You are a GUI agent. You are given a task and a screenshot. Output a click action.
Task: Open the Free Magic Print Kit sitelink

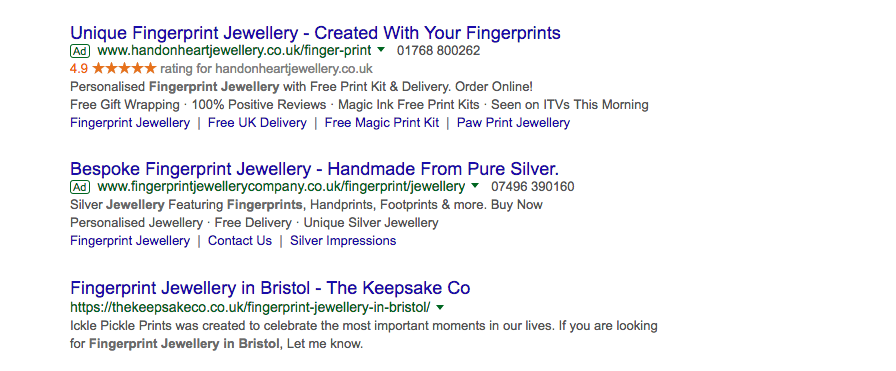pos(382,123)
